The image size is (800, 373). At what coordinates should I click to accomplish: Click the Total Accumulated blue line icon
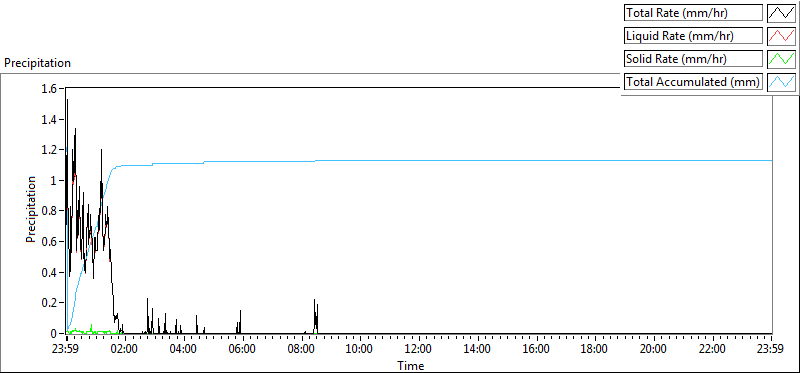(782, 82)
